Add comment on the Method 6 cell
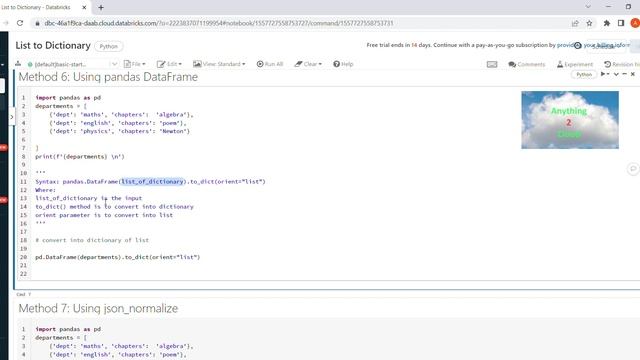Image resolution: width=640 pixels, height=360 pixels. coord(633,169)
